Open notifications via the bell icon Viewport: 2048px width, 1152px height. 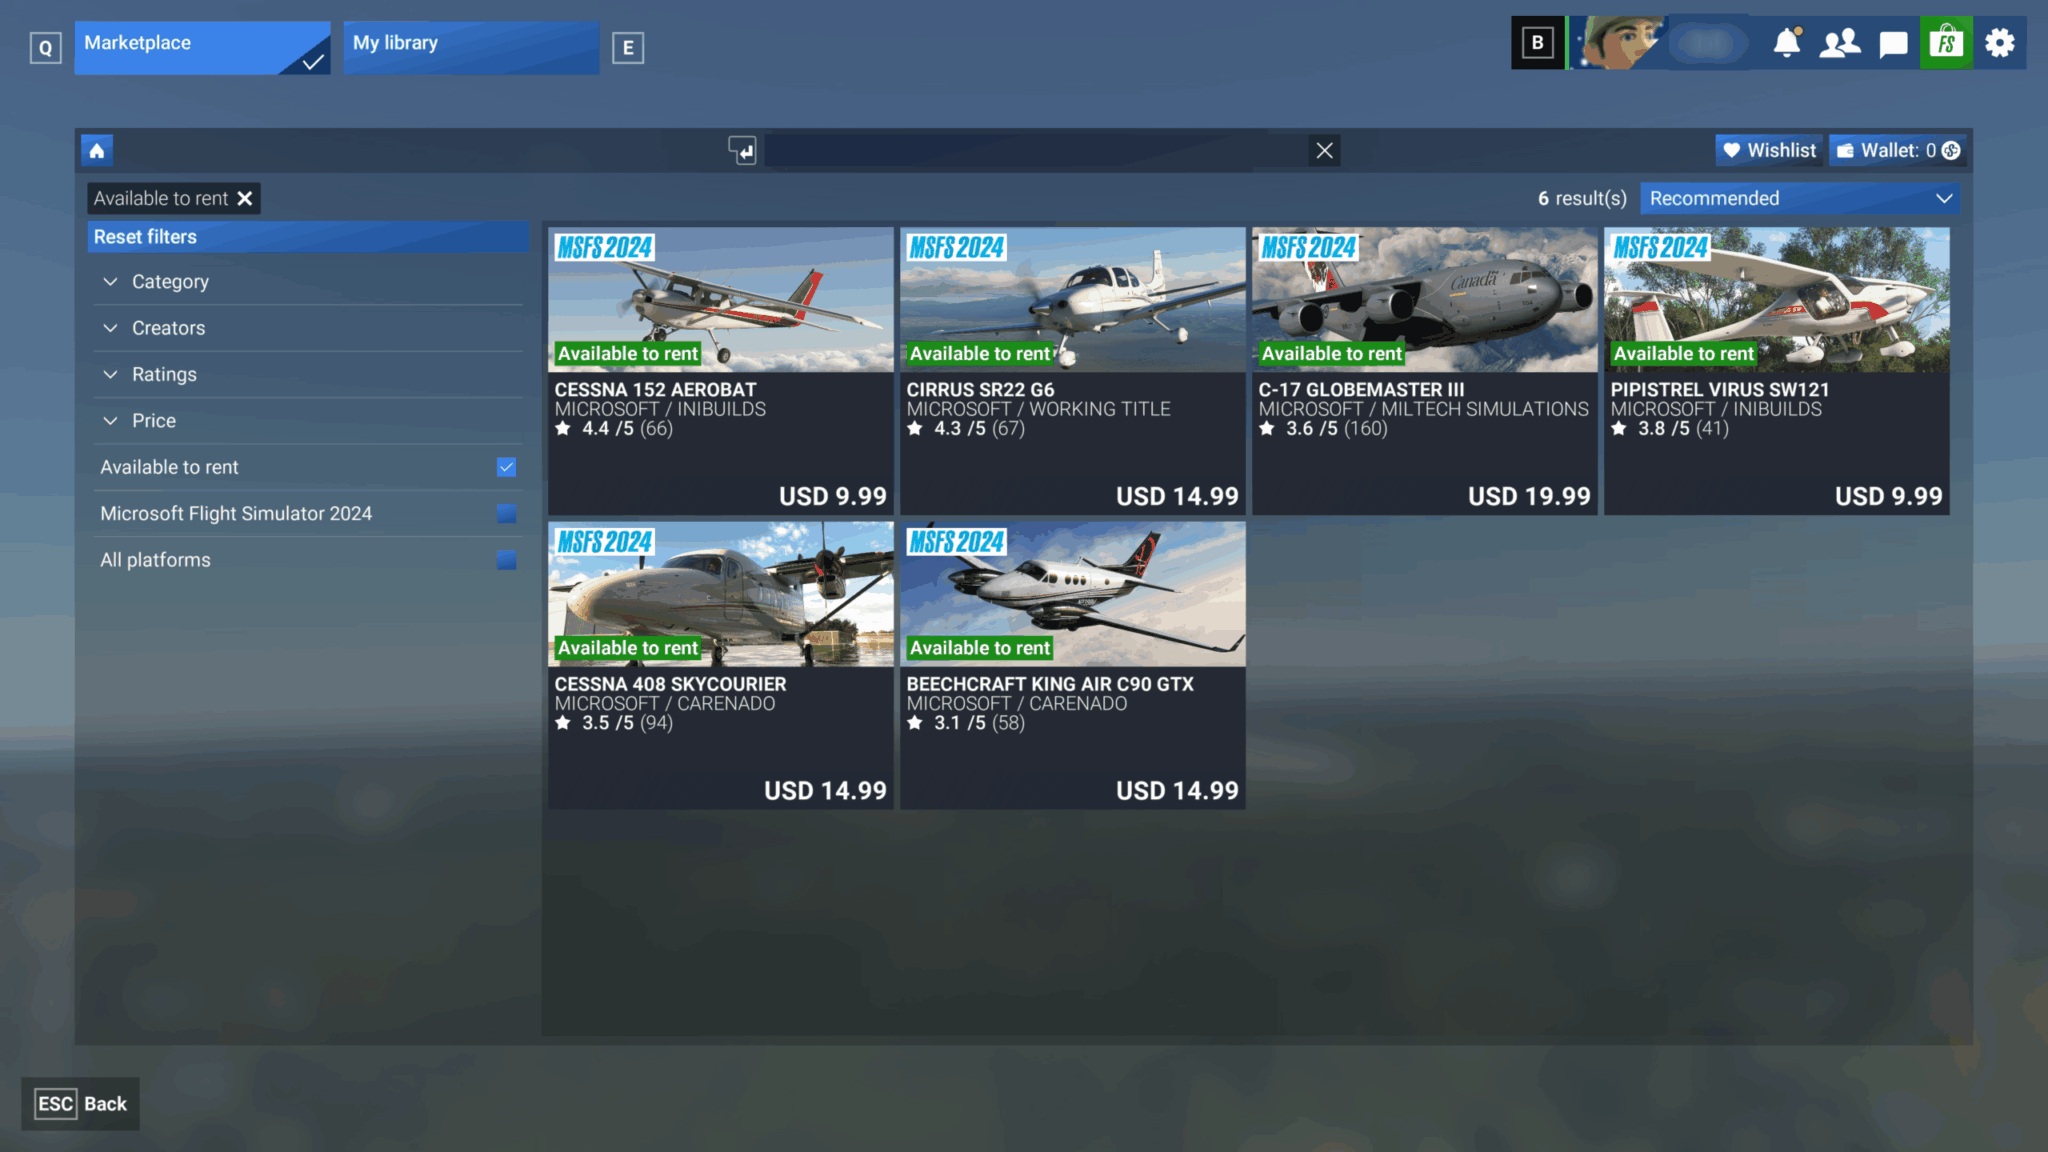click(1787, 43)
